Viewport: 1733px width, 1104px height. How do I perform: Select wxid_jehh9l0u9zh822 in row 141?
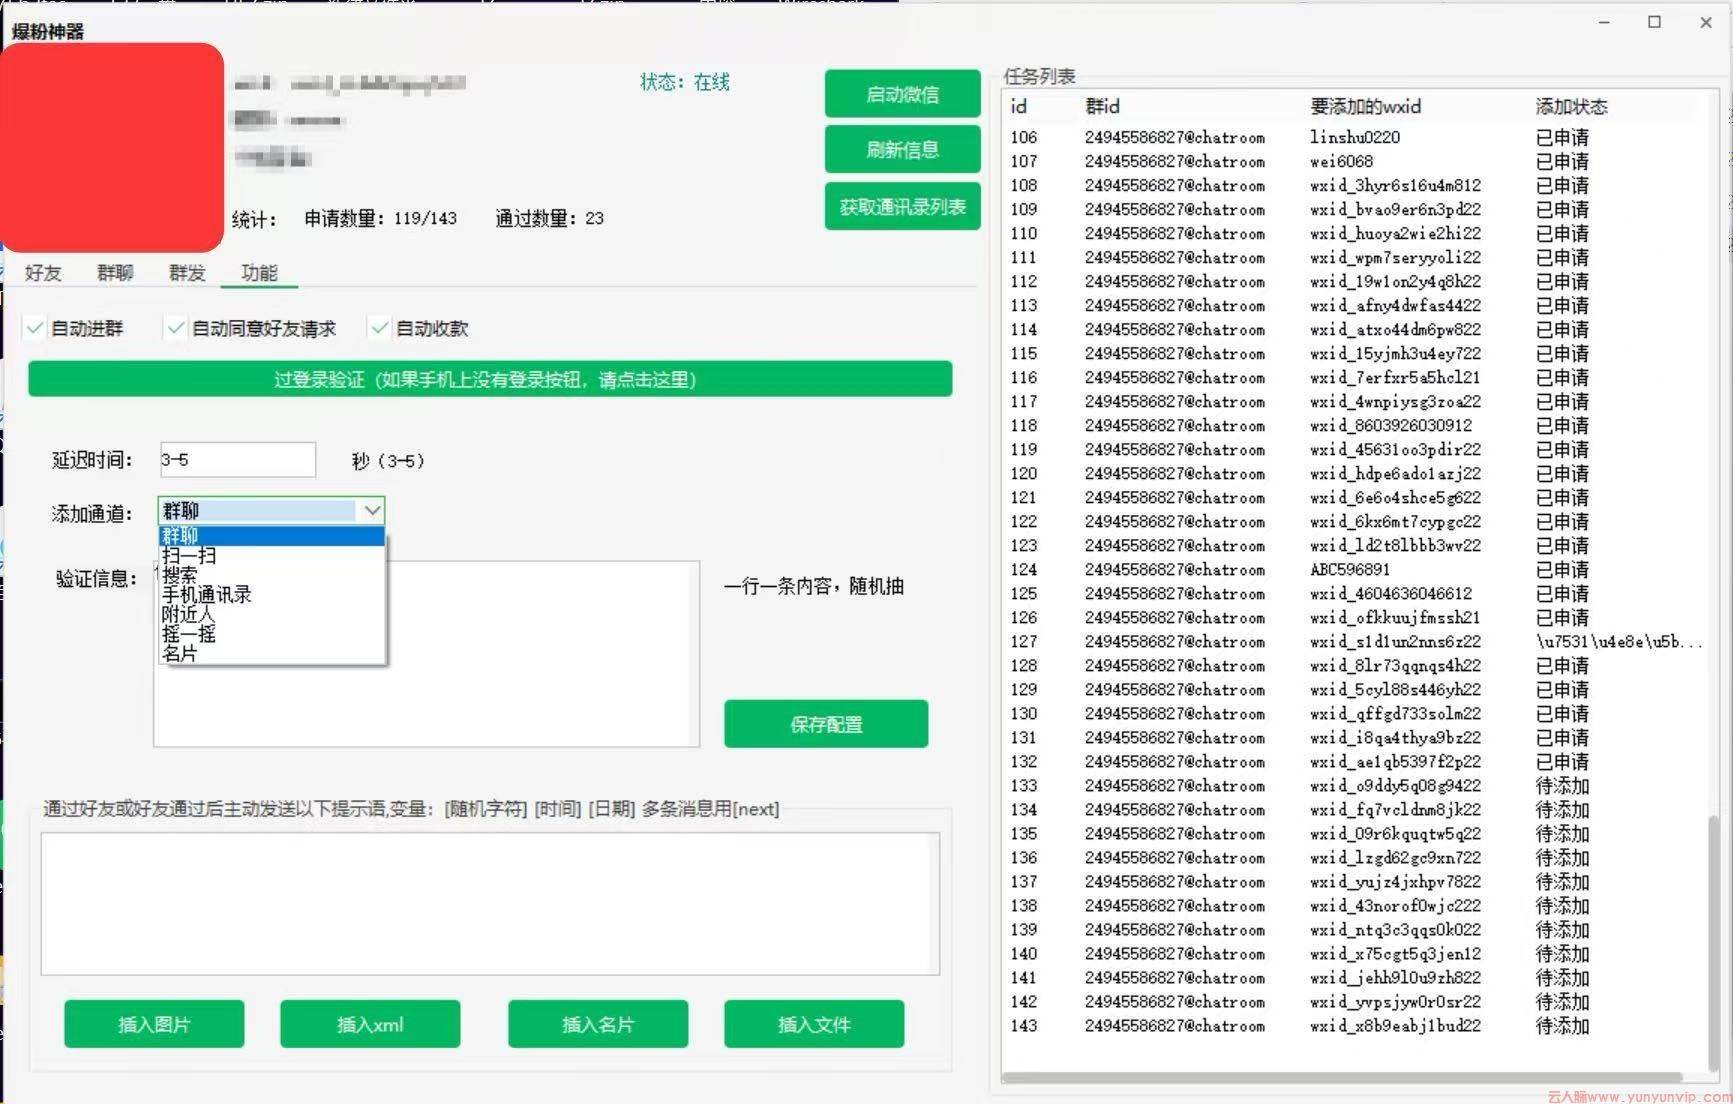point(1395,977)
